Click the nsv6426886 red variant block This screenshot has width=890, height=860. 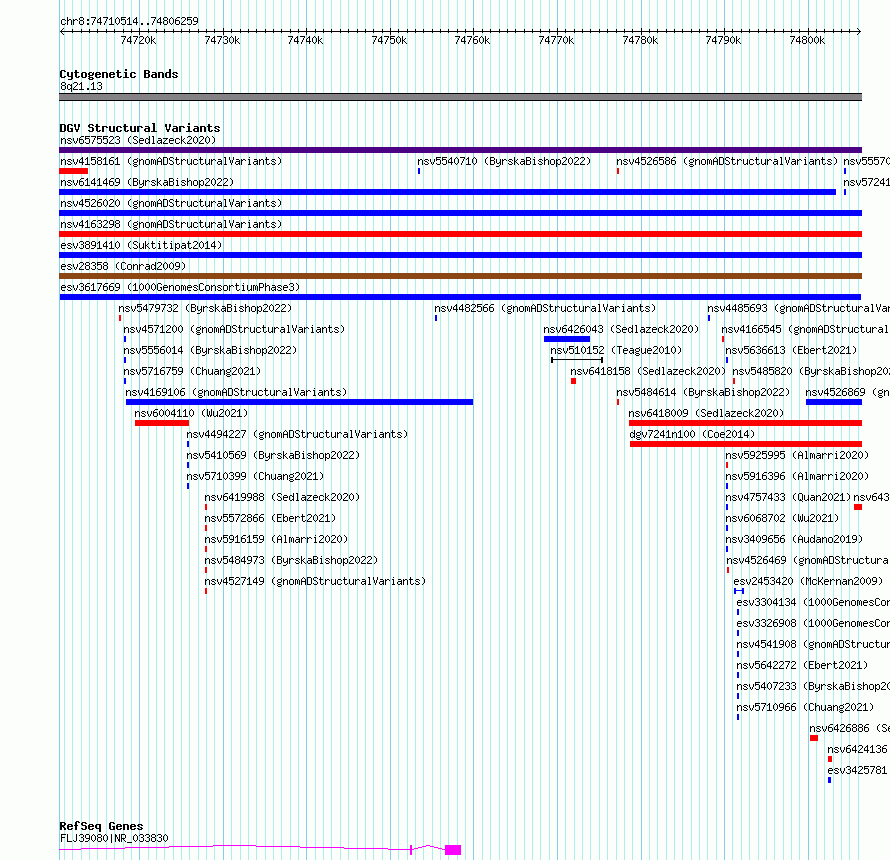coord(814,738)
